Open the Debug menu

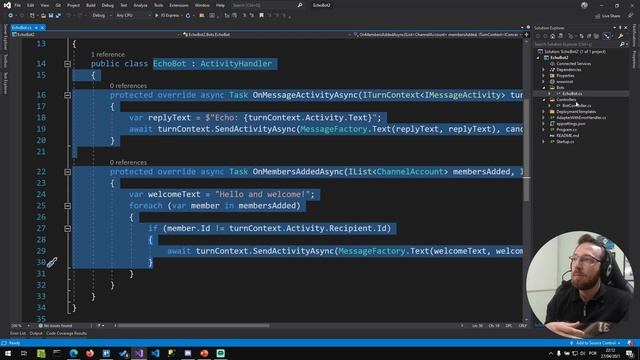108,5
